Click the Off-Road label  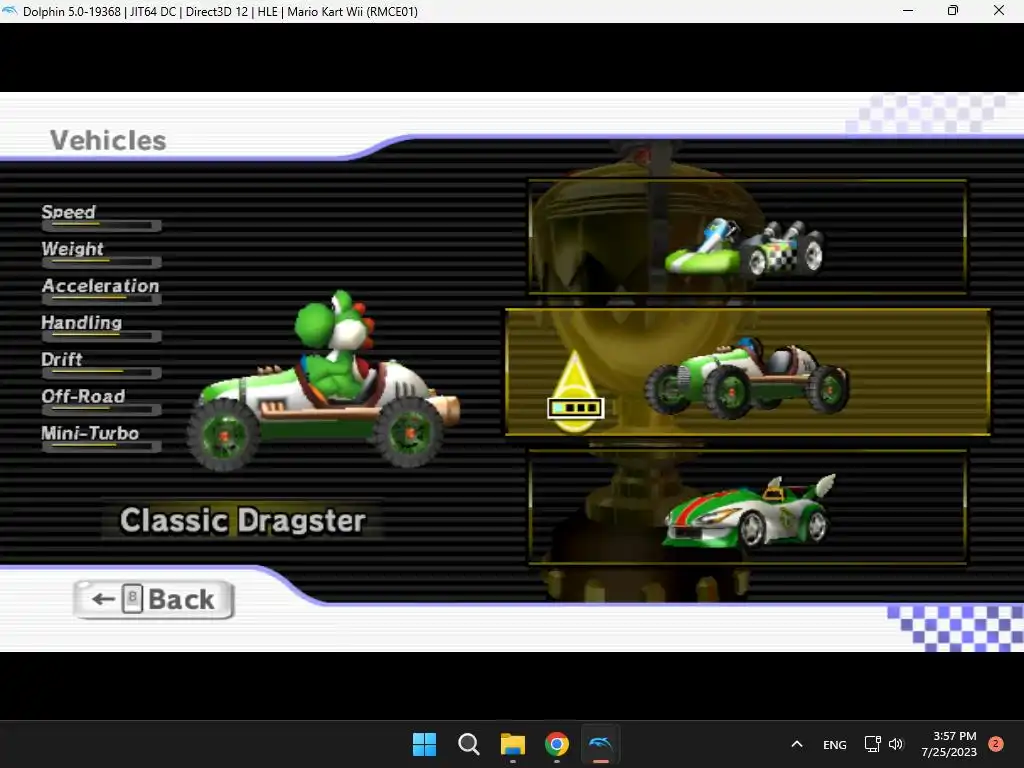point(83,396)
